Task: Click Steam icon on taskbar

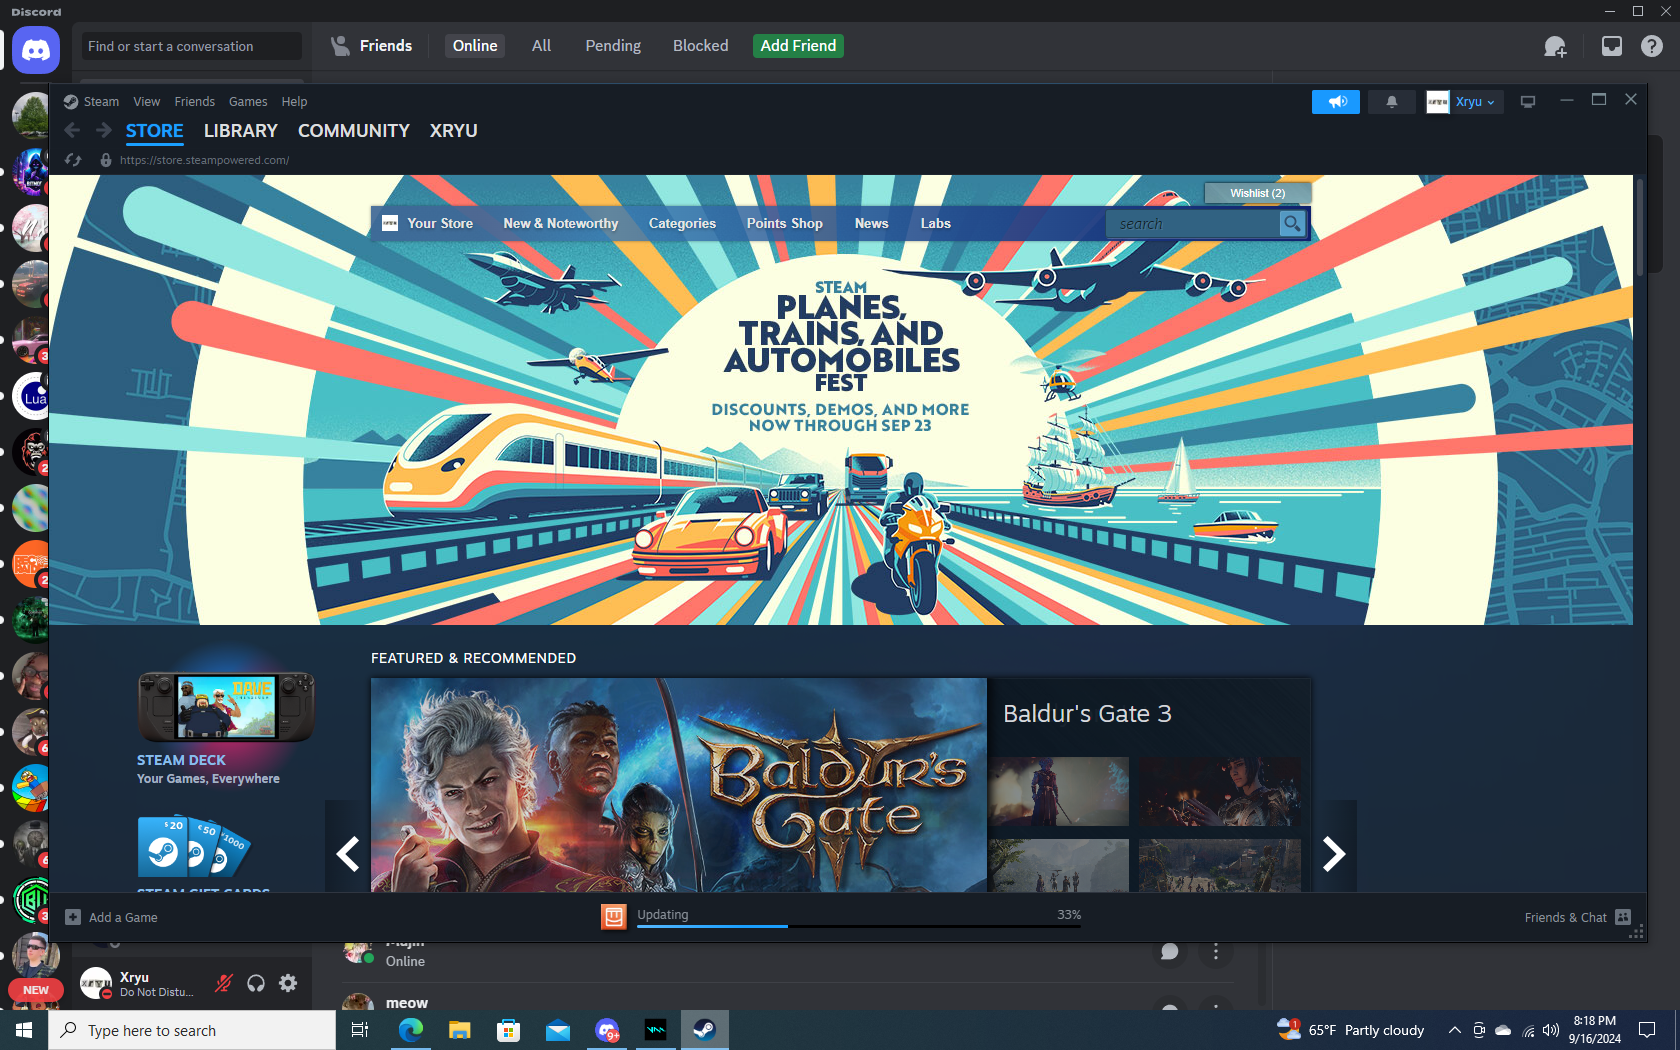Action: (704, 1030)
